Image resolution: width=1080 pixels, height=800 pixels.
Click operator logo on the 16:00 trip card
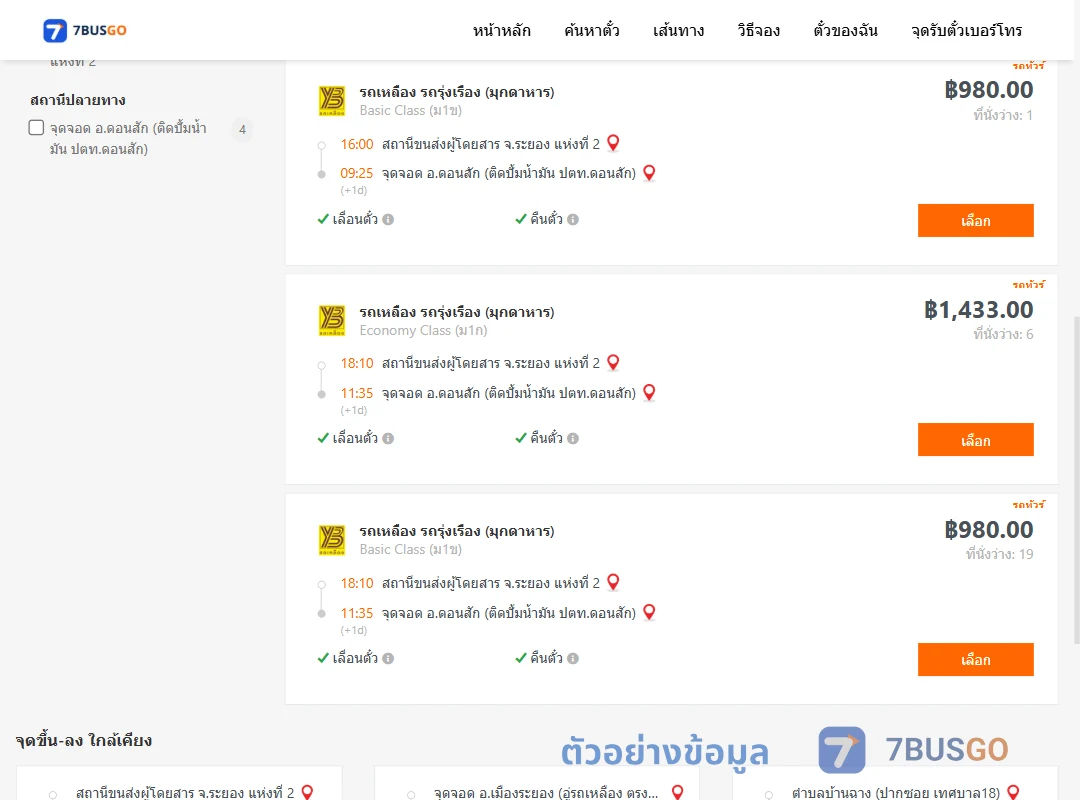point(332,101)
